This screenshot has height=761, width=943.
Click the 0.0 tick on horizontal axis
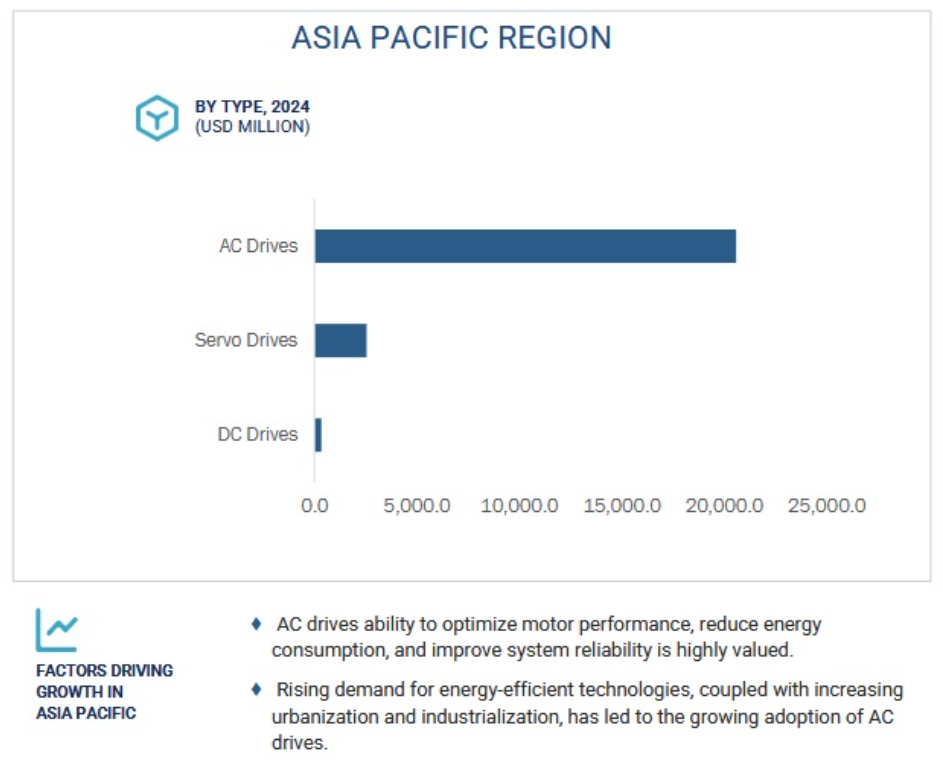click(314, 506)
